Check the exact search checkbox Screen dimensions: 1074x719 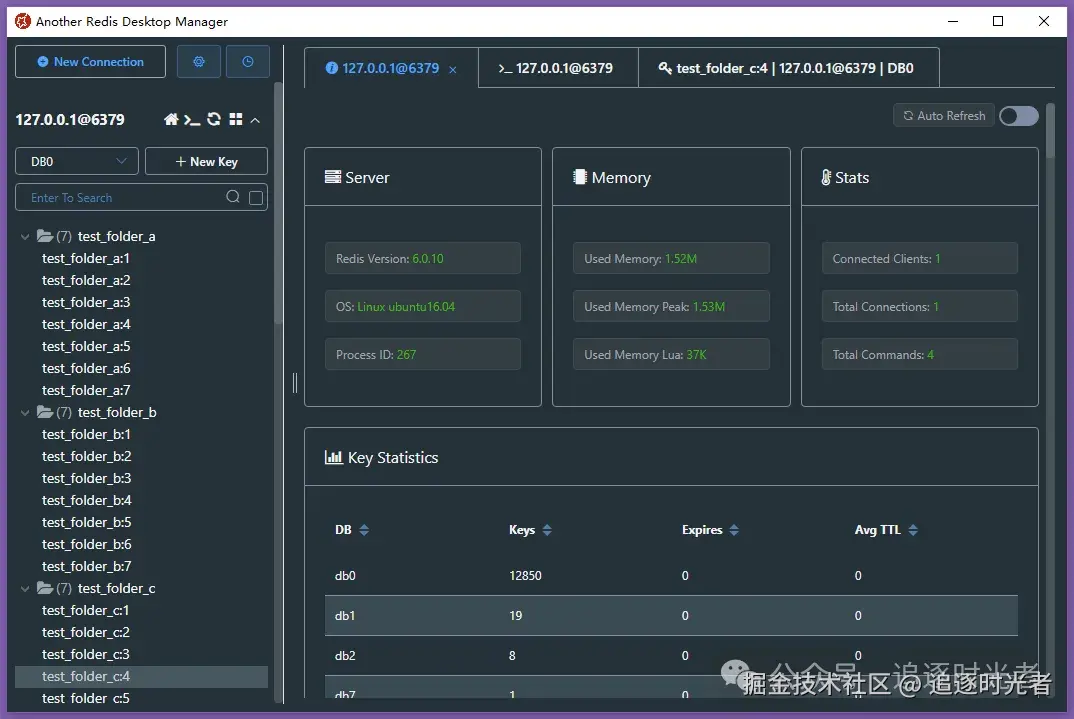255,198
